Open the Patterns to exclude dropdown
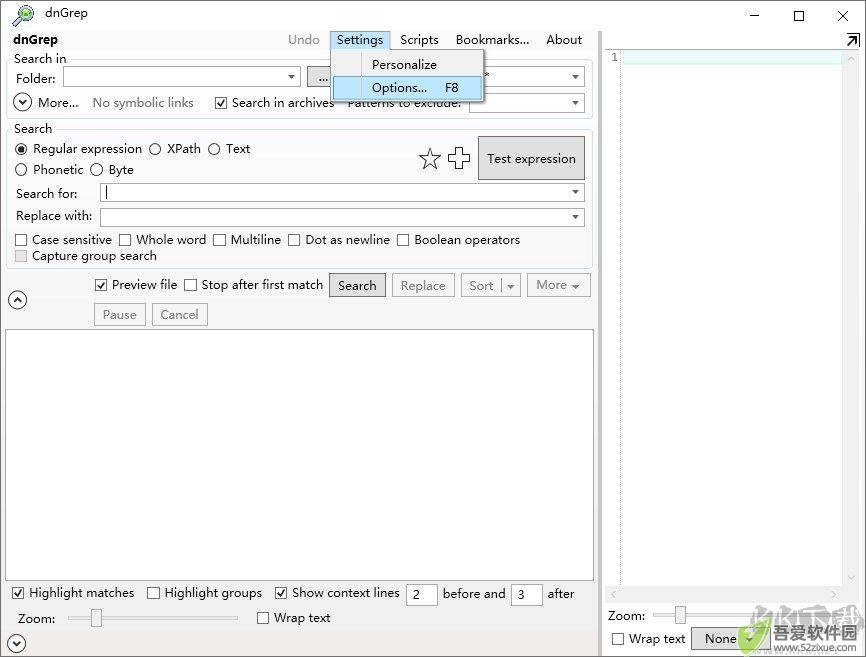 (x=575, y=103)
